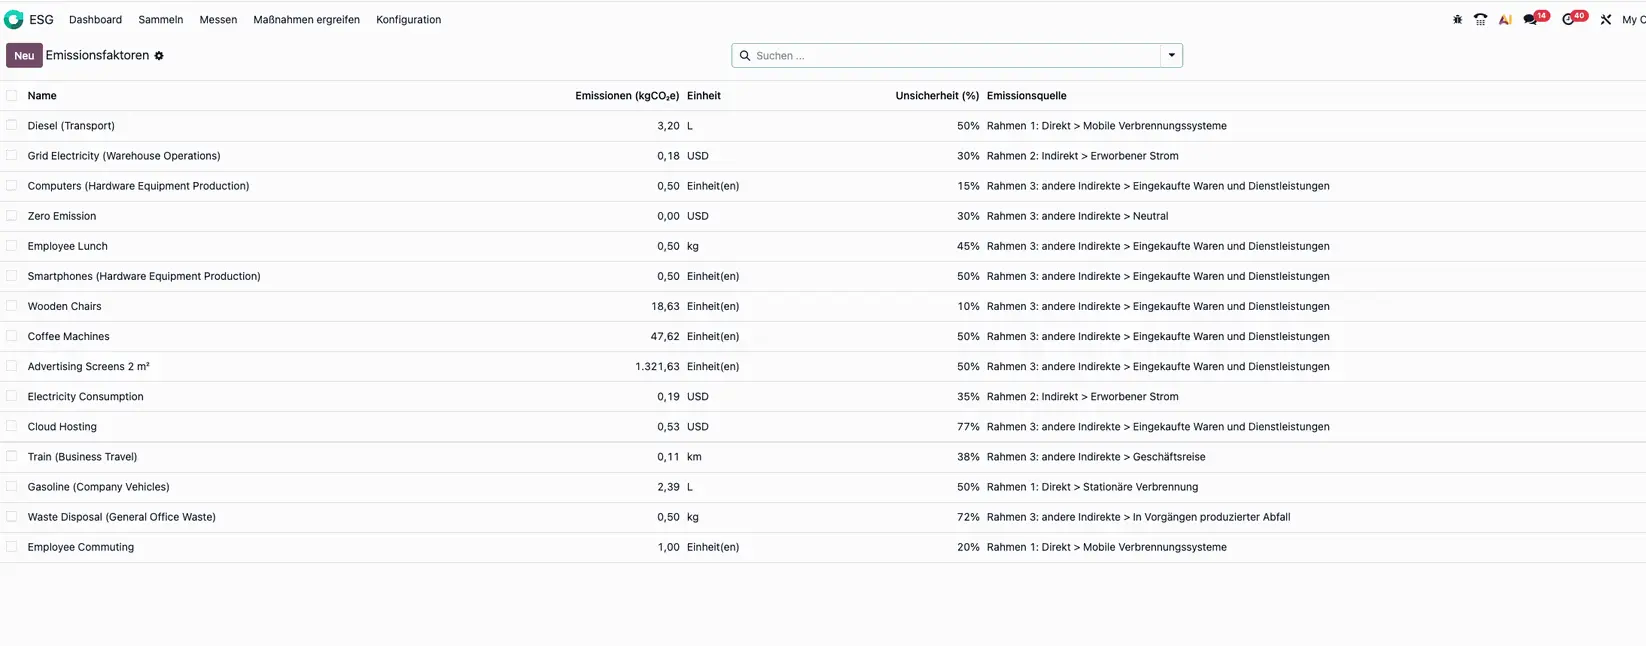1646x646 pixels.
Task: Tick the Coffee Machines row checkbox
Action: point(12,336)
